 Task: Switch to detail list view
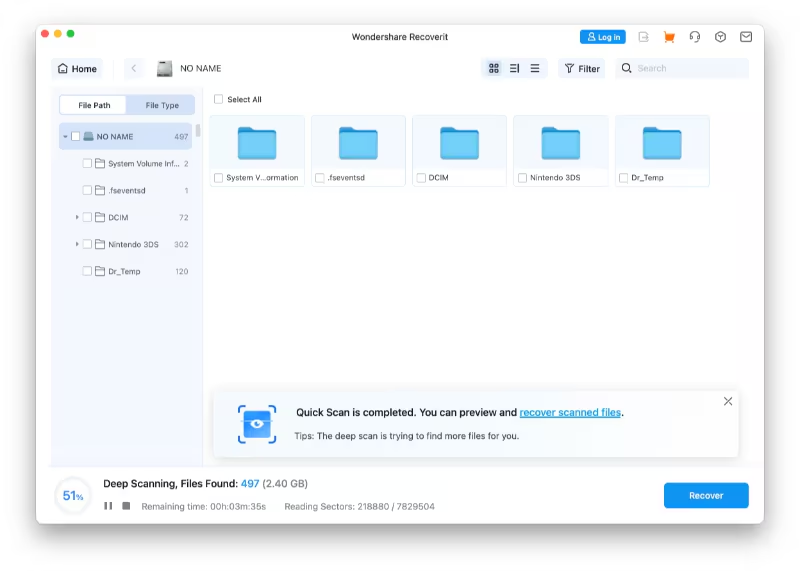click(x=514, y=68)
